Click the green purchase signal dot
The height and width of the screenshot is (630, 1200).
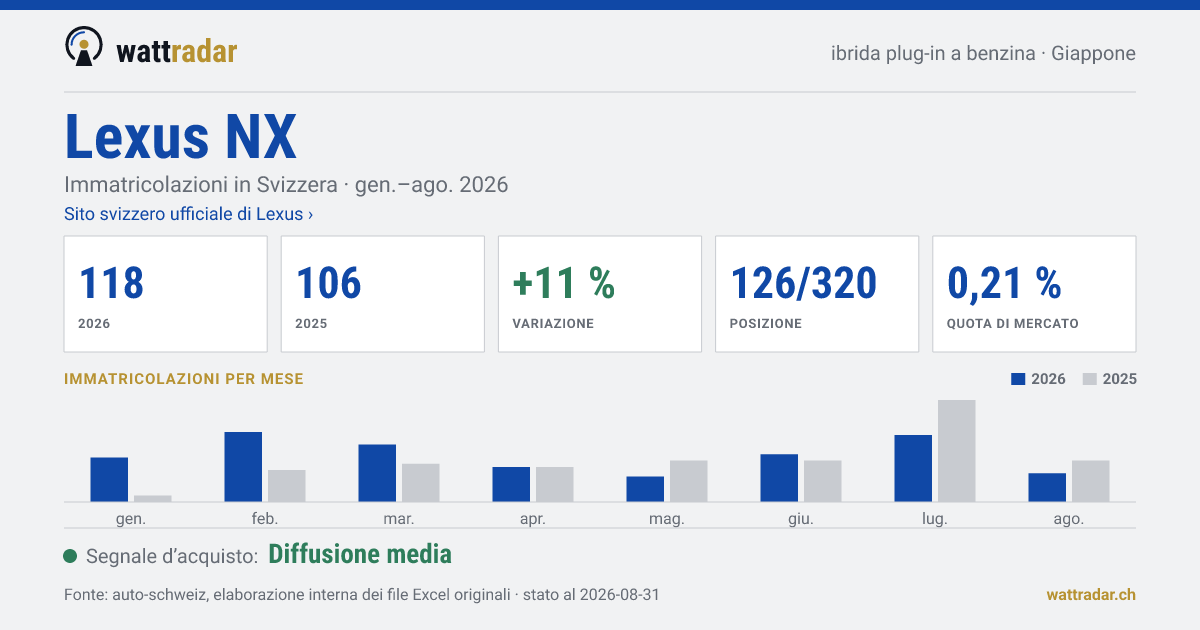70,556
